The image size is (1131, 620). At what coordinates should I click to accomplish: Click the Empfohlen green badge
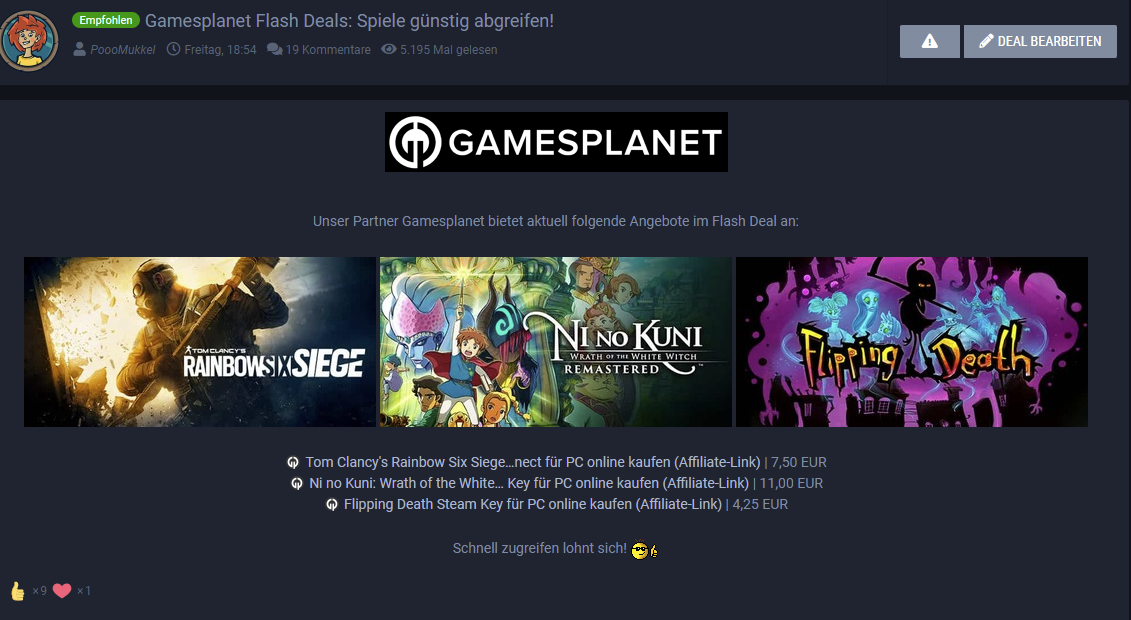[105, 20]
